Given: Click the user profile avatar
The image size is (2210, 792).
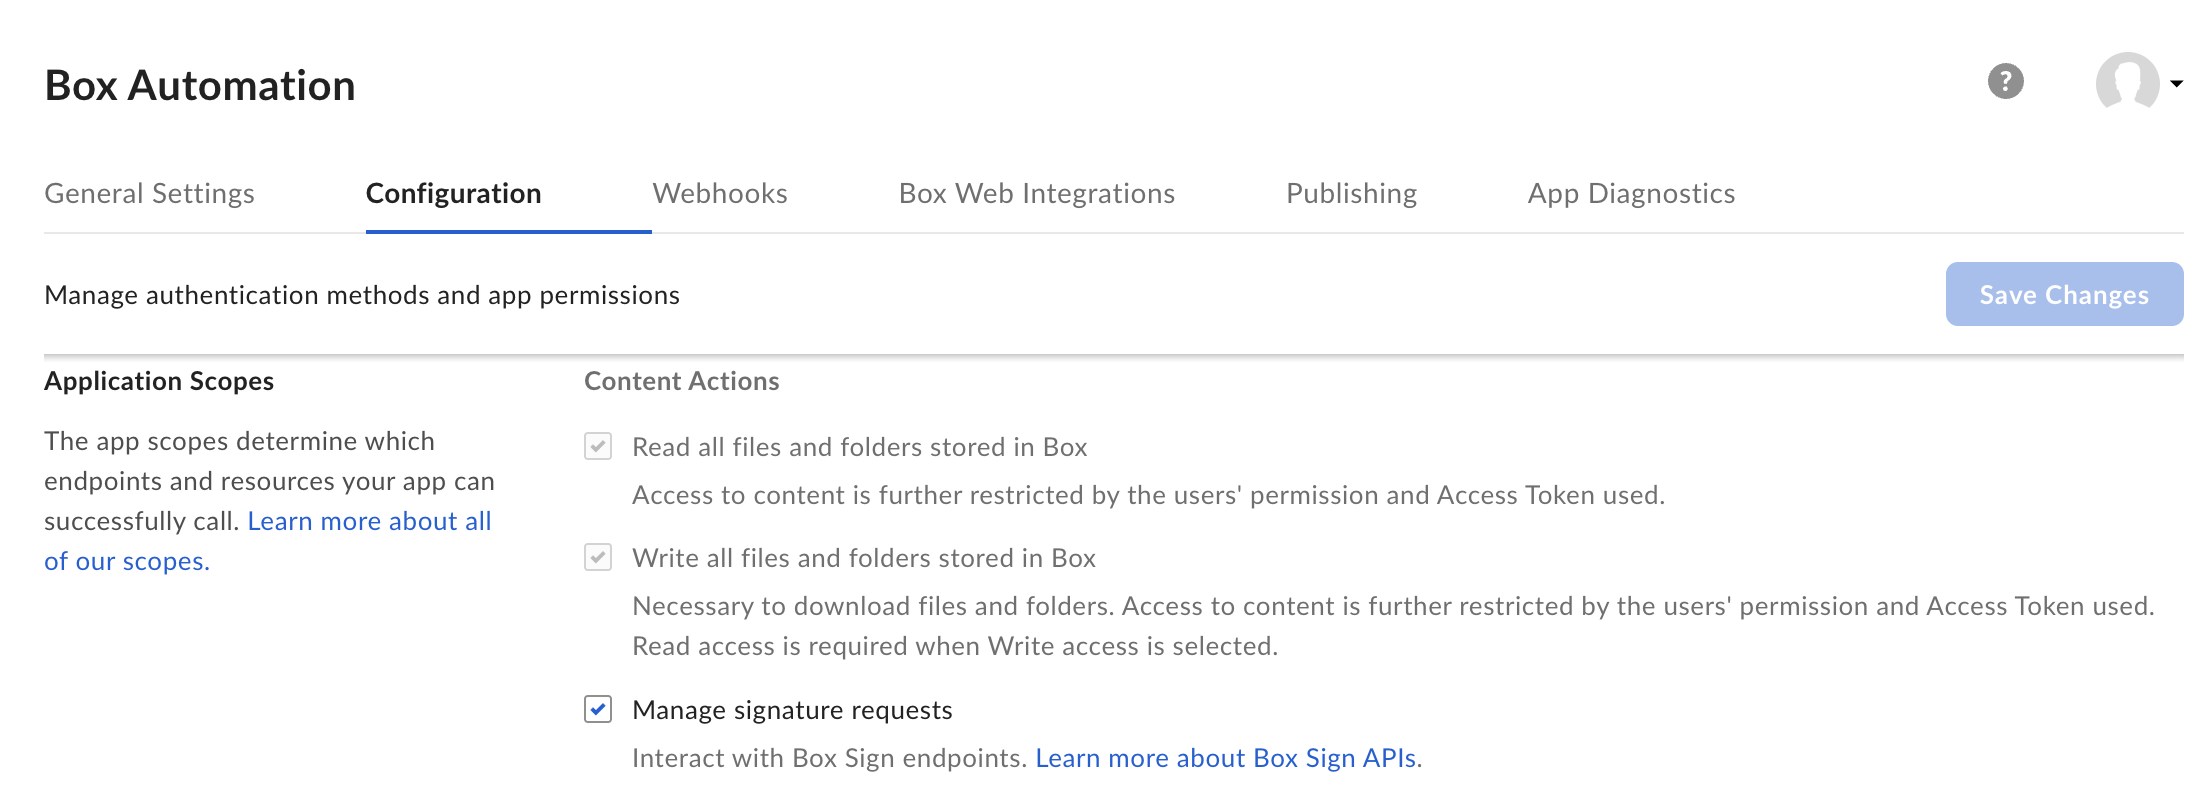Looking at the screenshot, I should click(x=2127, y=82).
